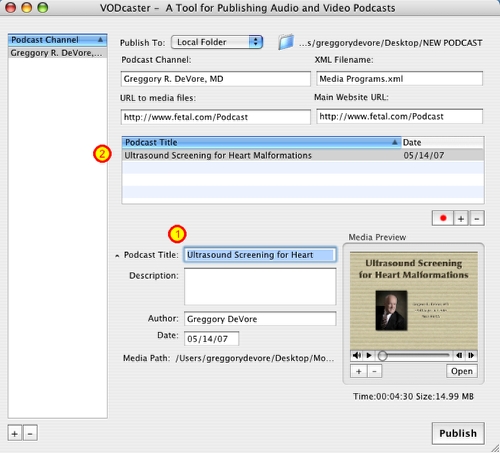Add a new podcast episode with plus

tap(461, 219)
